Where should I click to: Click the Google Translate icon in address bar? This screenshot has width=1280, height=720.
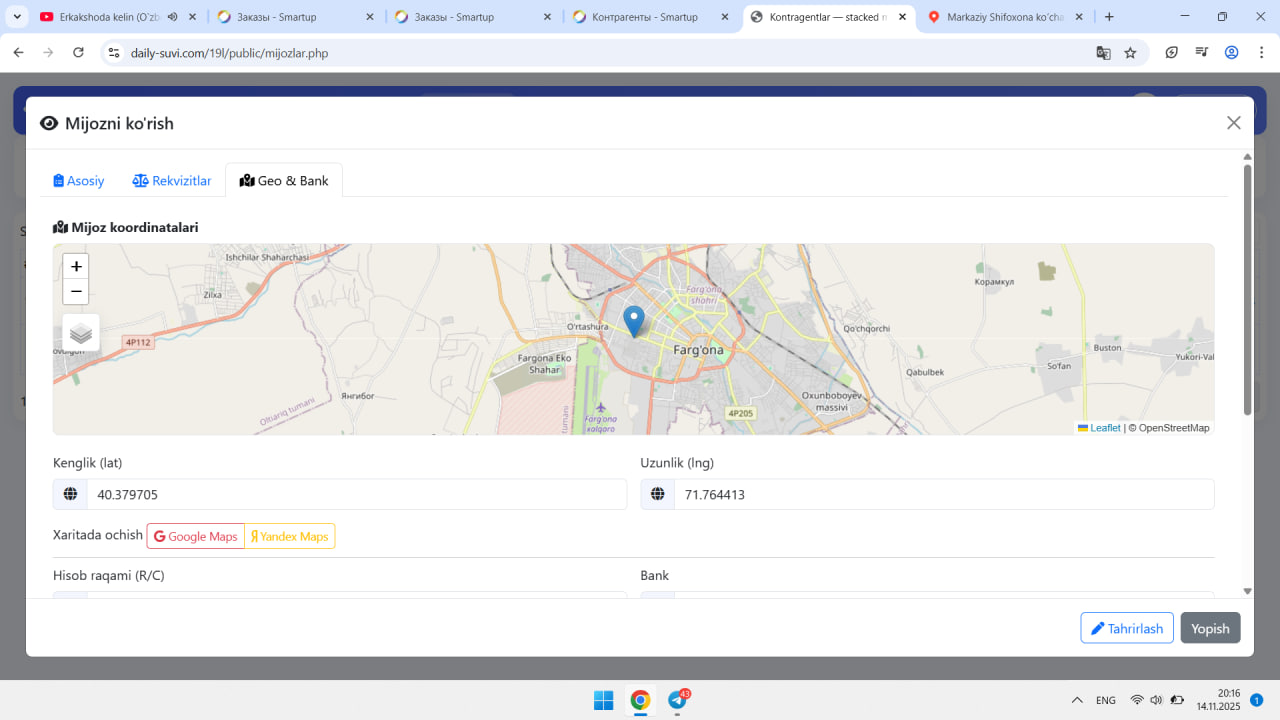point(1103,53)
